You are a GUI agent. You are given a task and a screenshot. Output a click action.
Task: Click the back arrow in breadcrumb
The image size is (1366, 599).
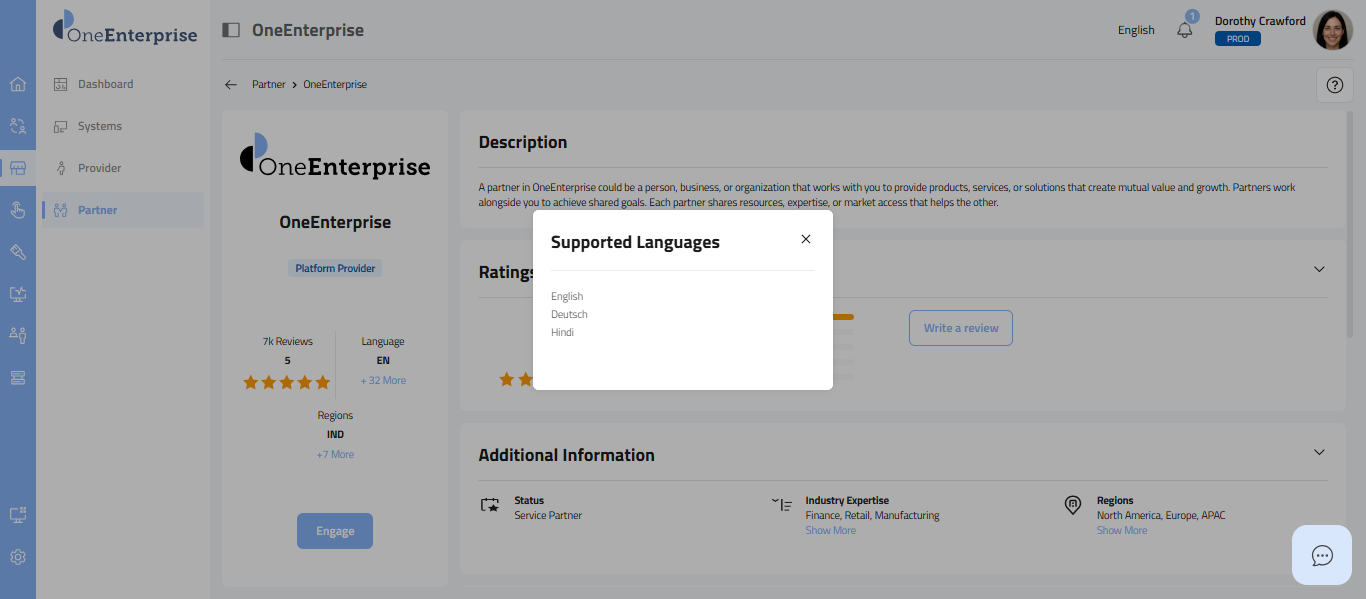point(231,85)
